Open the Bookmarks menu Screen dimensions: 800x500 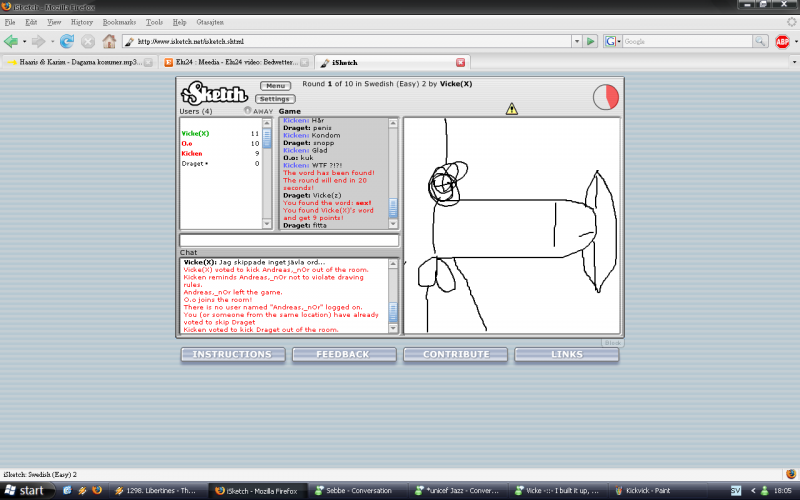tap(119, 21)
